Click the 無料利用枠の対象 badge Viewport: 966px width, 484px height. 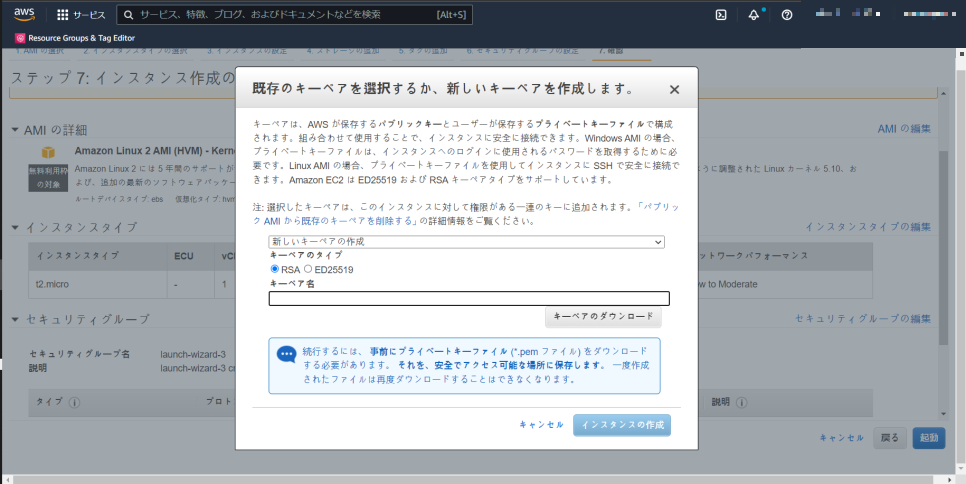[48, 177]
